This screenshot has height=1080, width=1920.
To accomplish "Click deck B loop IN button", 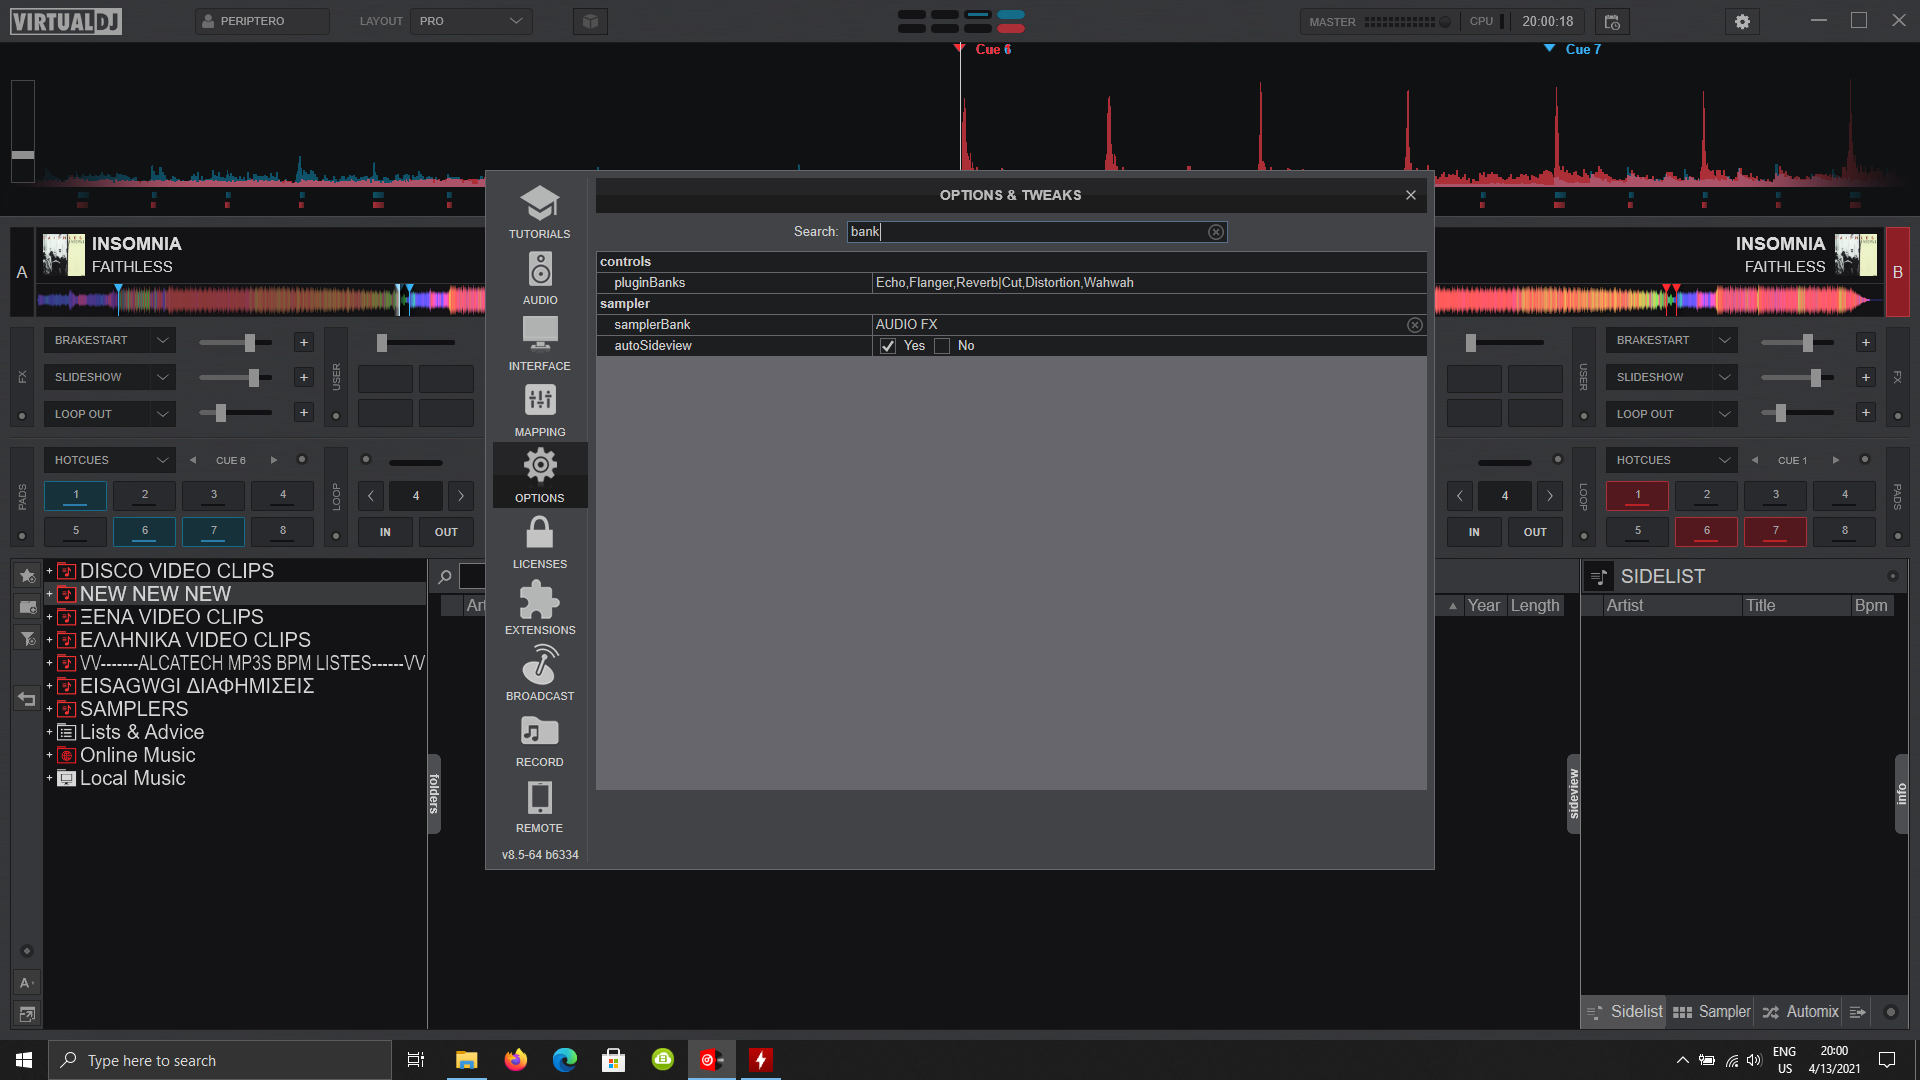I will pos(1474,532).
